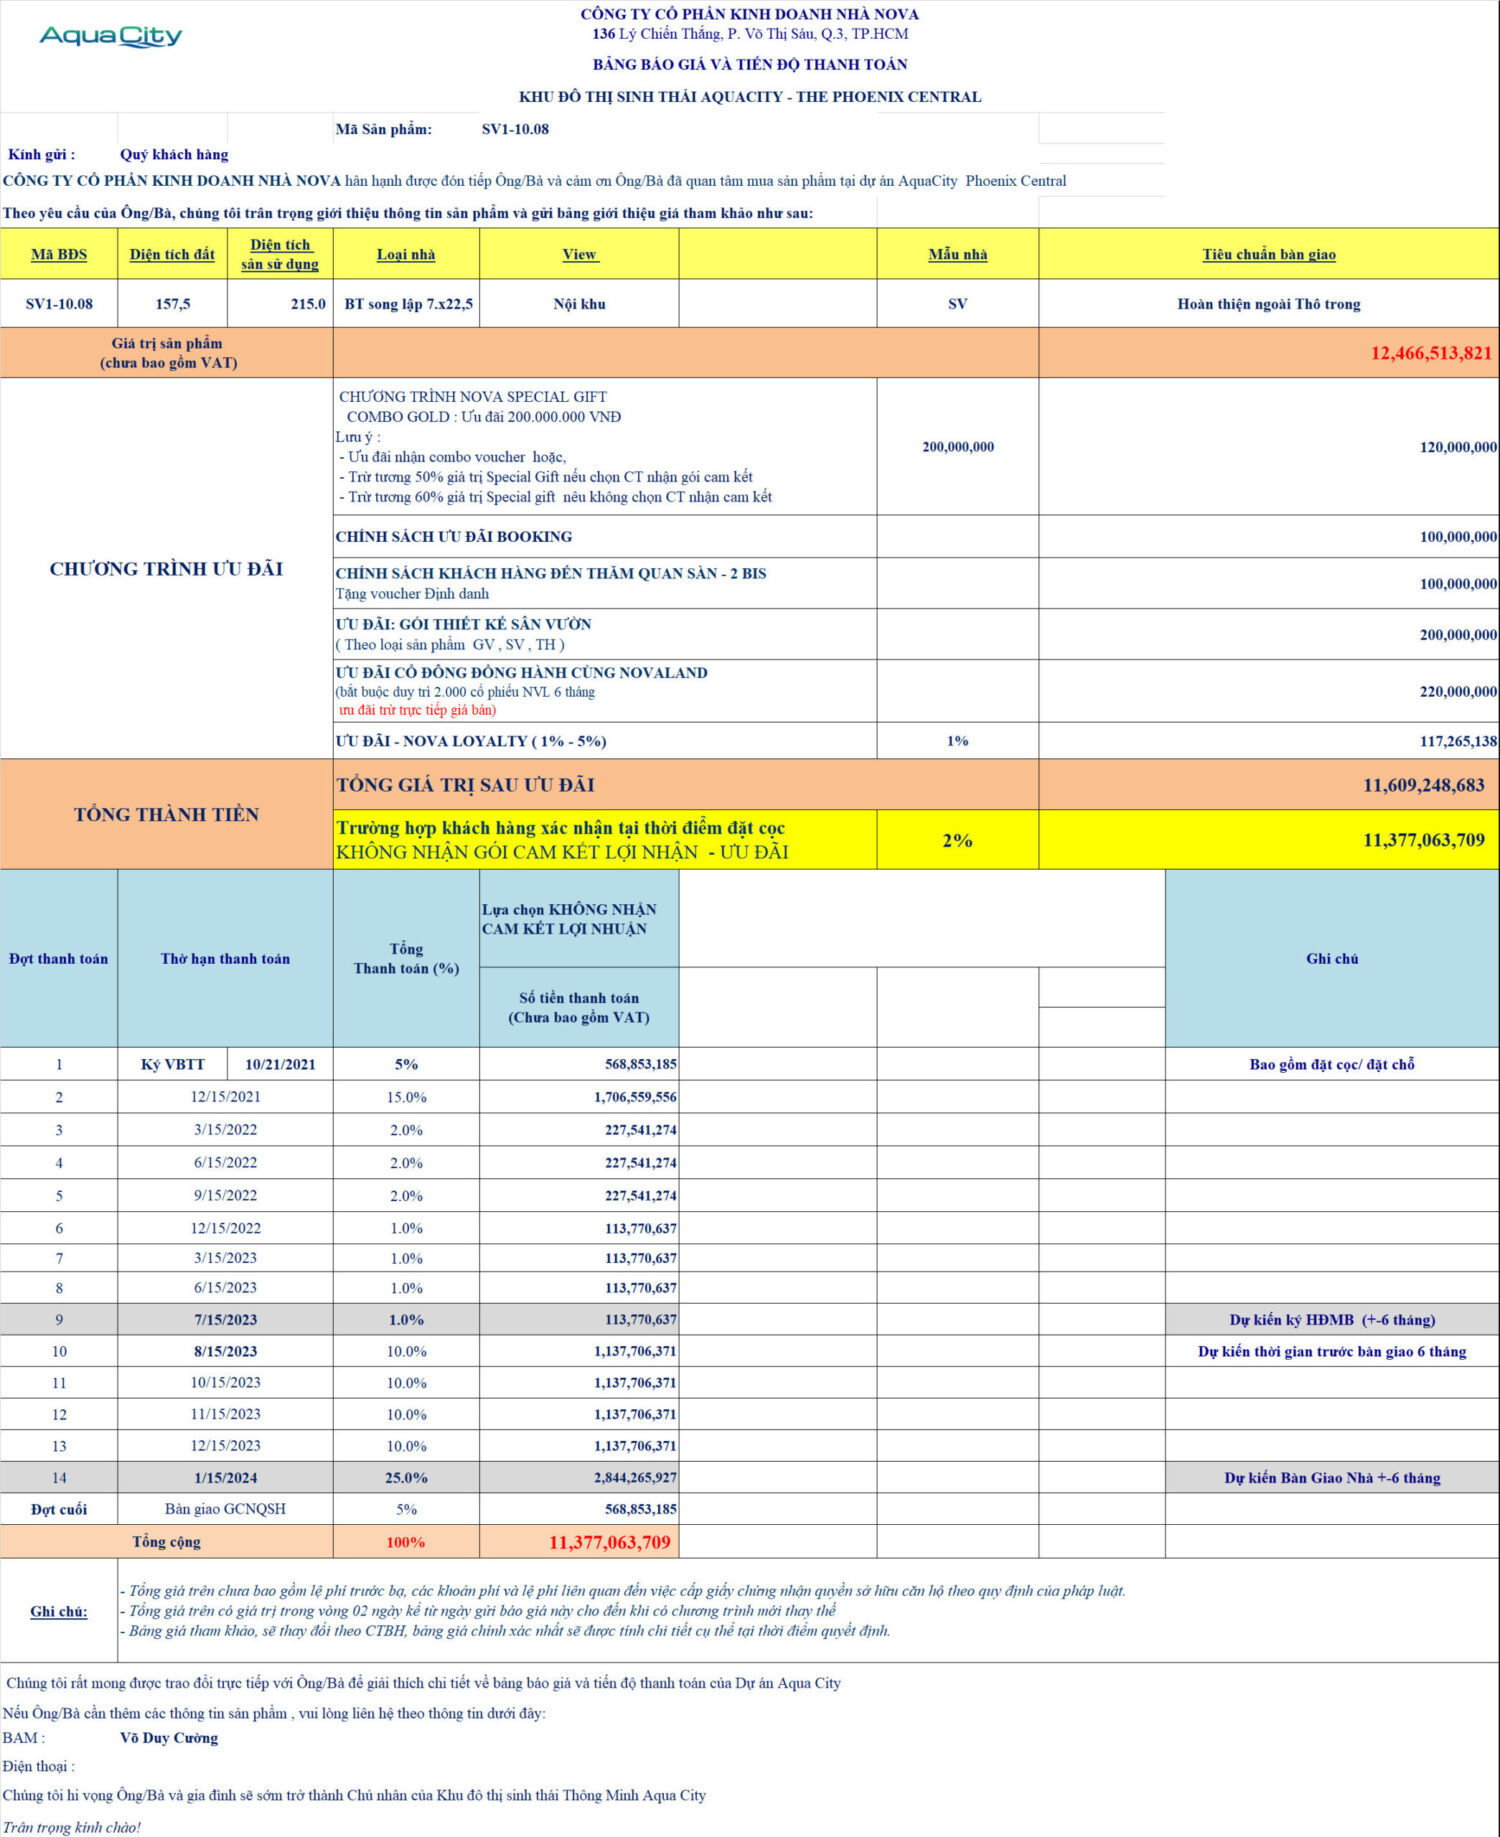The width and height of the screenshot is (1500, 1837).
Task: Click the Mã BĐS column header
Action: [x=59, y=254]
